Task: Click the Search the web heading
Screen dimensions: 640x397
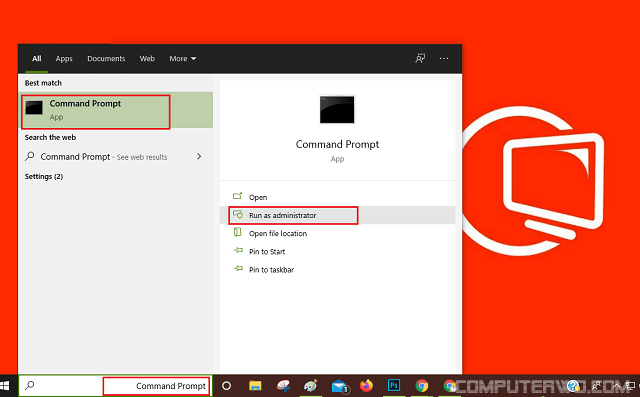Action: tap(50, 138)
